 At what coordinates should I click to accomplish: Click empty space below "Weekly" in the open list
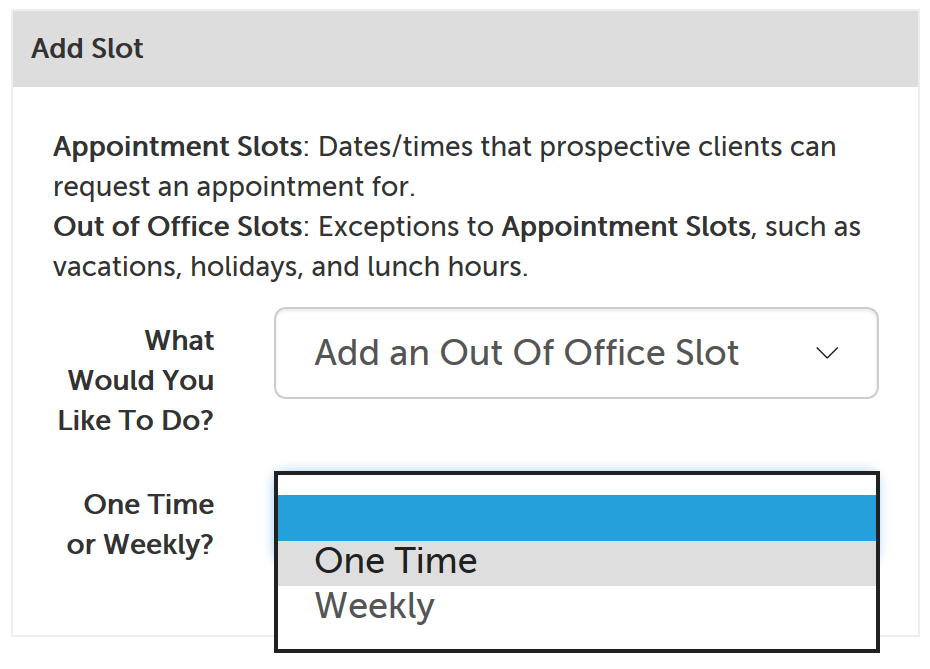[x=576, y=637]
